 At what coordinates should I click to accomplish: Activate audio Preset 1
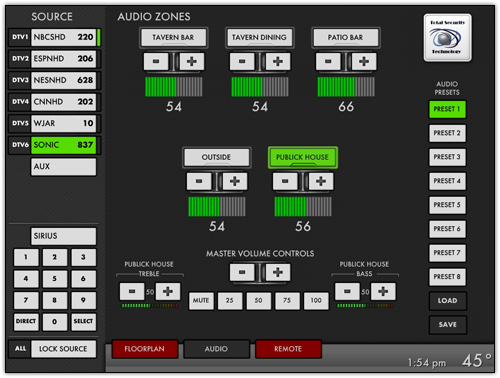tap(447, 109)
